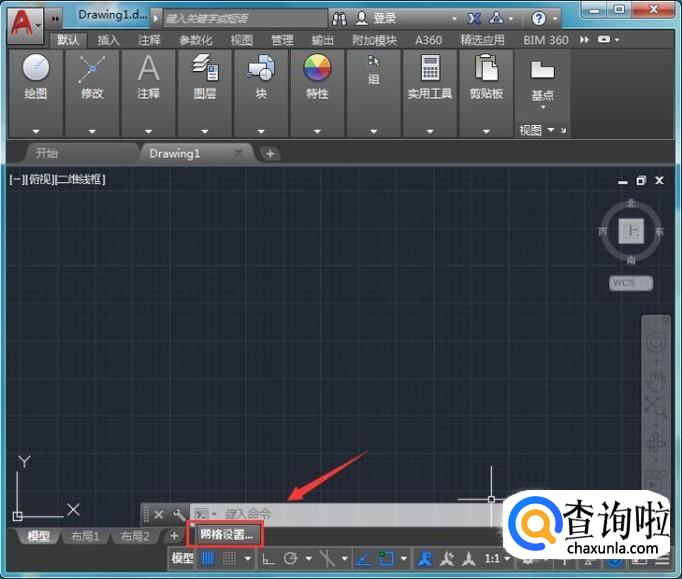Click the Annotation (注释) panel text icon
682x579 pixels.
tap(148, 68)
